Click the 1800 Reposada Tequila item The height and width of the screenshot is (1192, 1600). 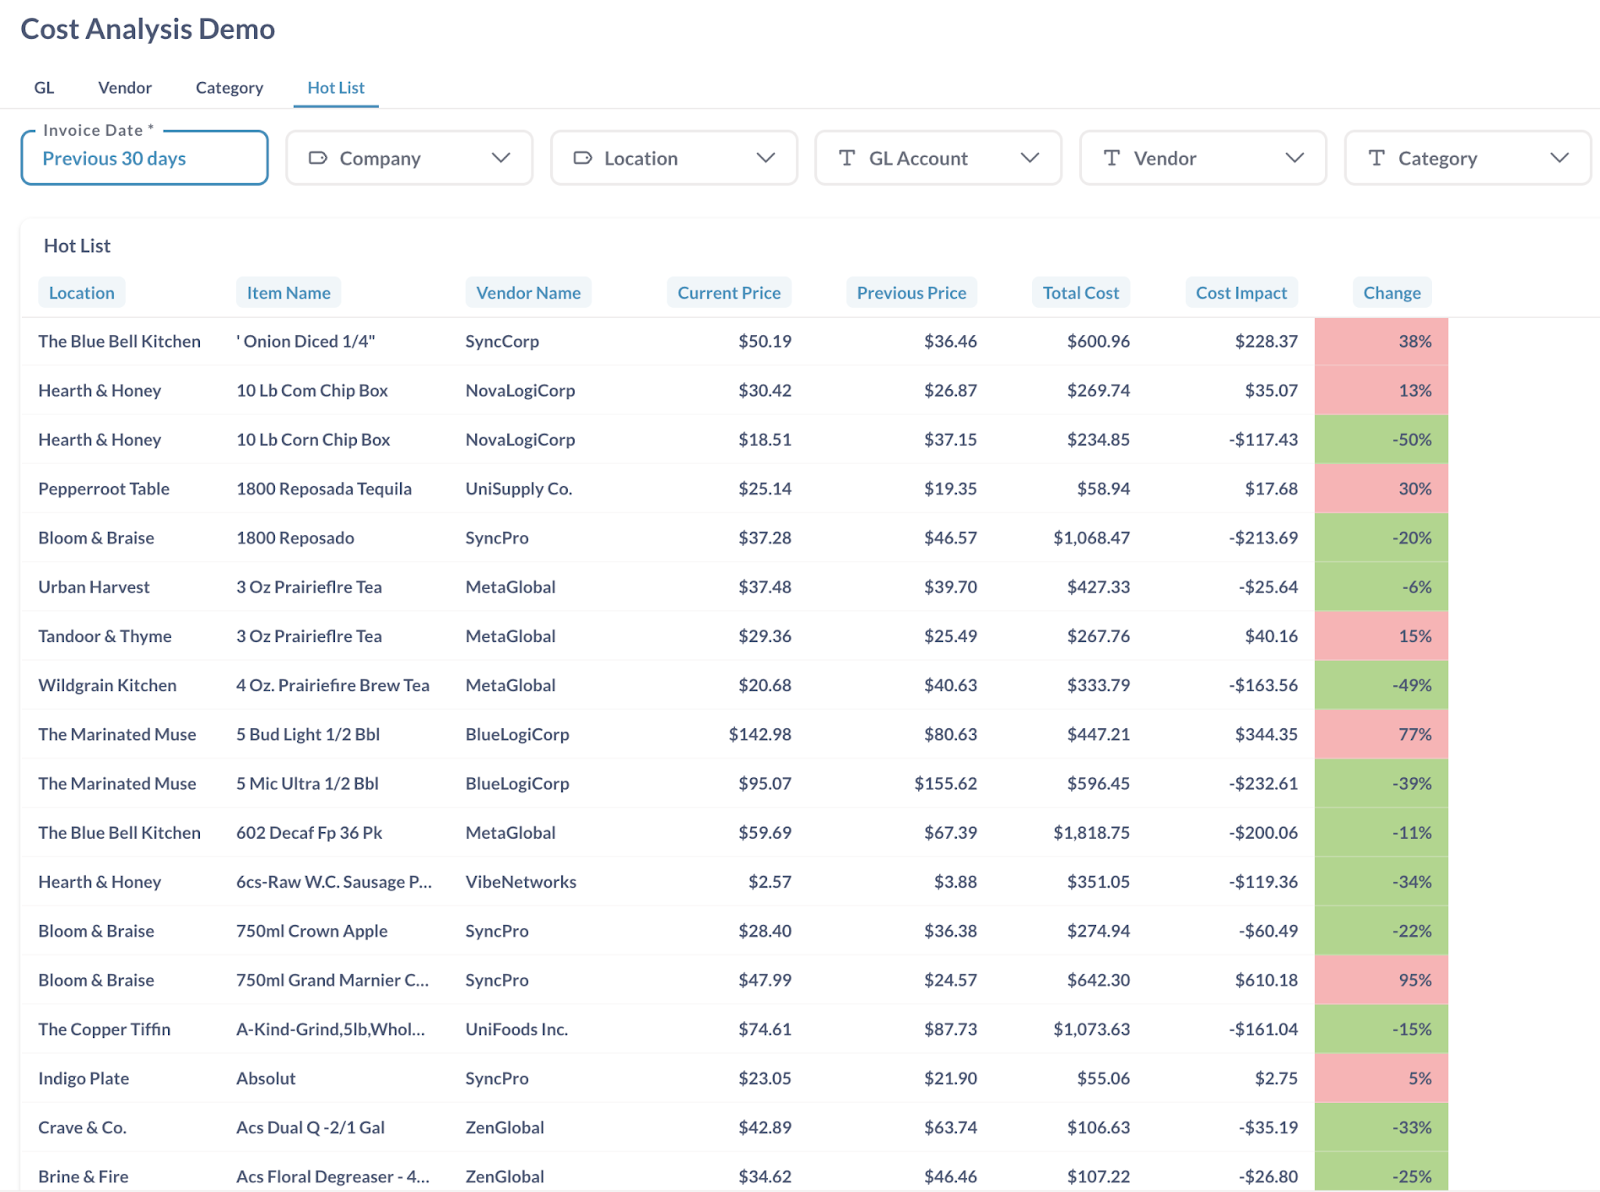[x=324, y=489]
